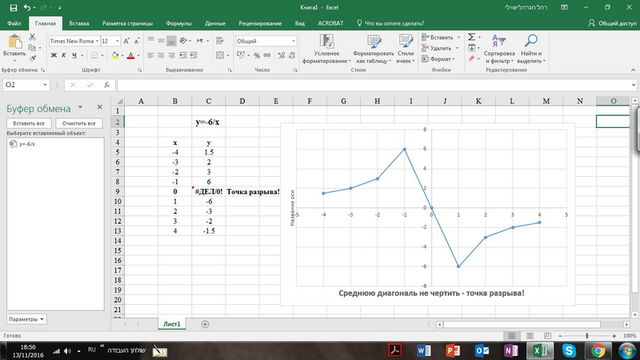The width and height of the screenshot is (640, 360).
Task: Switch to the Вставка ribbon tab
Action: 79,23
